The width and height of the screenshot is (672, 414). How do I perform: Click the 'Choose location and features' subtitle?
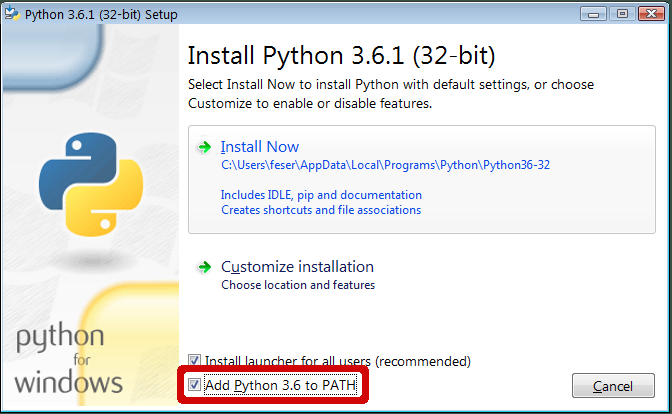pyautogui.click(x=298, y=285)
